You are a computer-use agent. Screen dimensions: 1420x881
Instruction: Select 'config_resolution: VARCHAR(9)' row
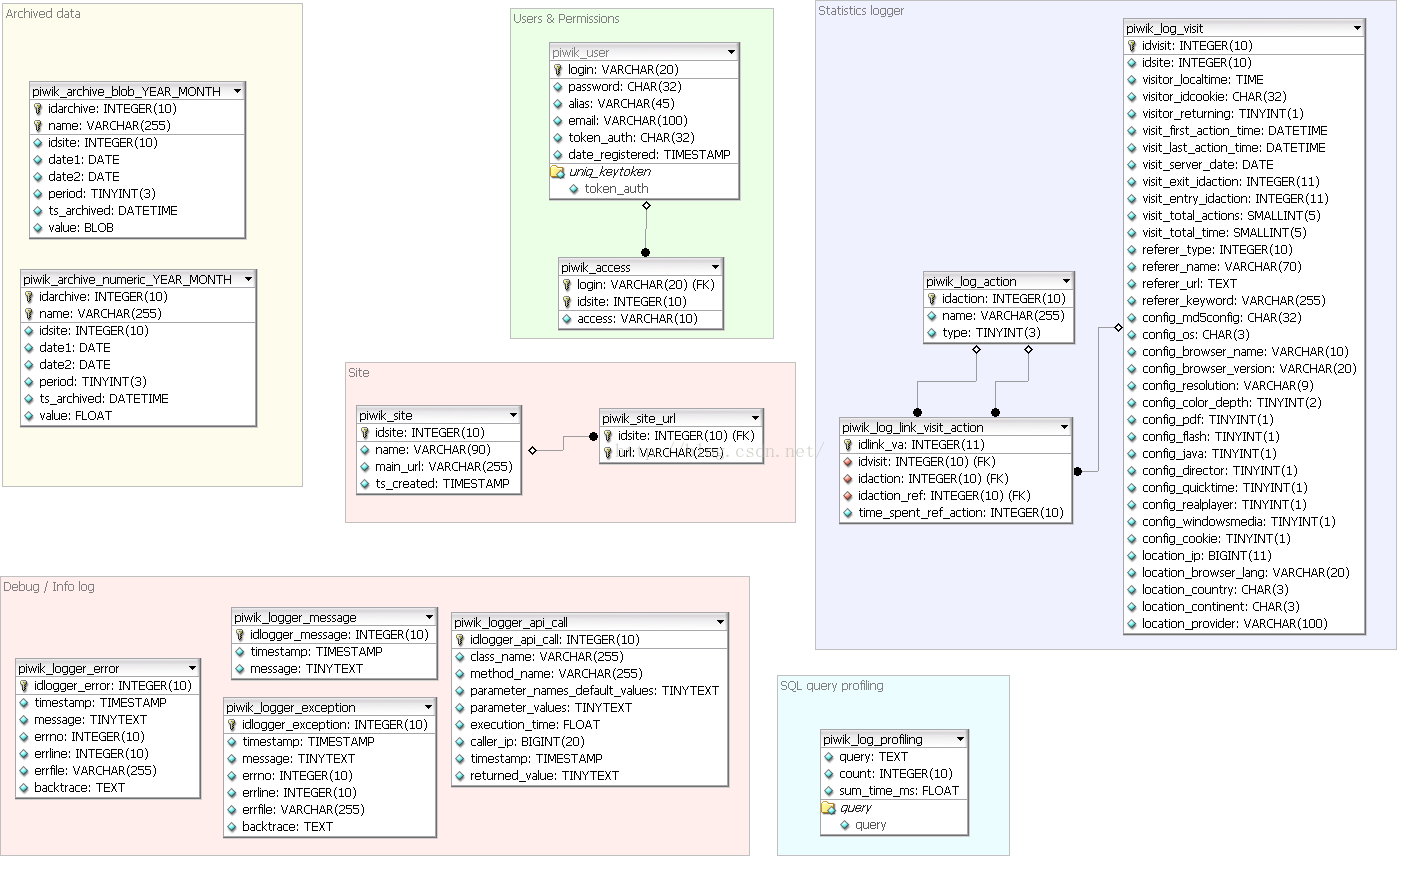(1243, 386)
